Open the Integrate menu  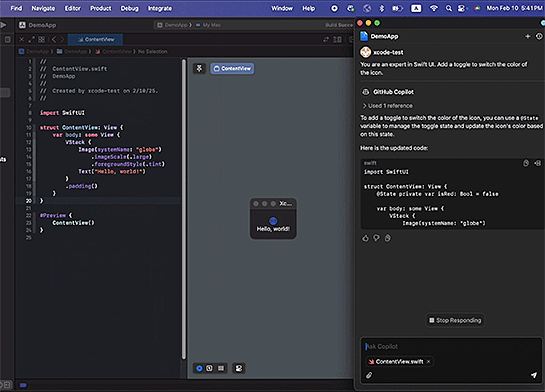coord(160,8)
